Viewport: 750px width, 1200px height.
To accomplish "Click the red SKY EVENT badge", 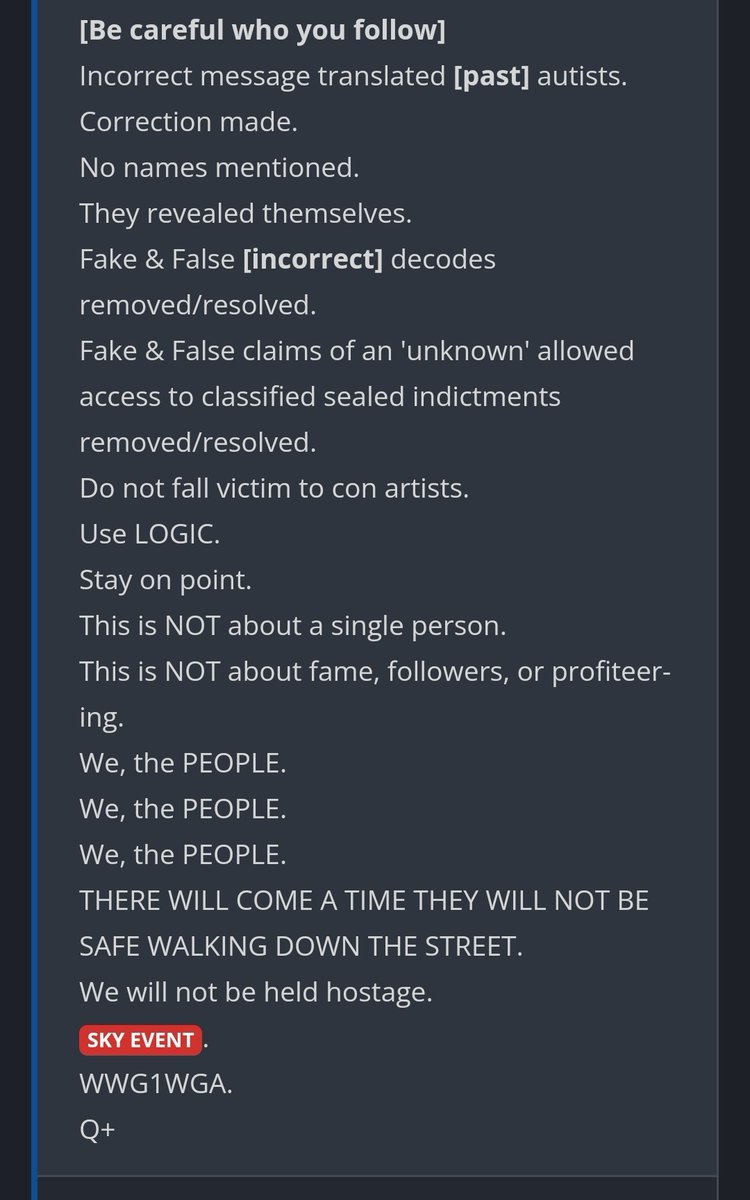I will (x=141, y=1039).
